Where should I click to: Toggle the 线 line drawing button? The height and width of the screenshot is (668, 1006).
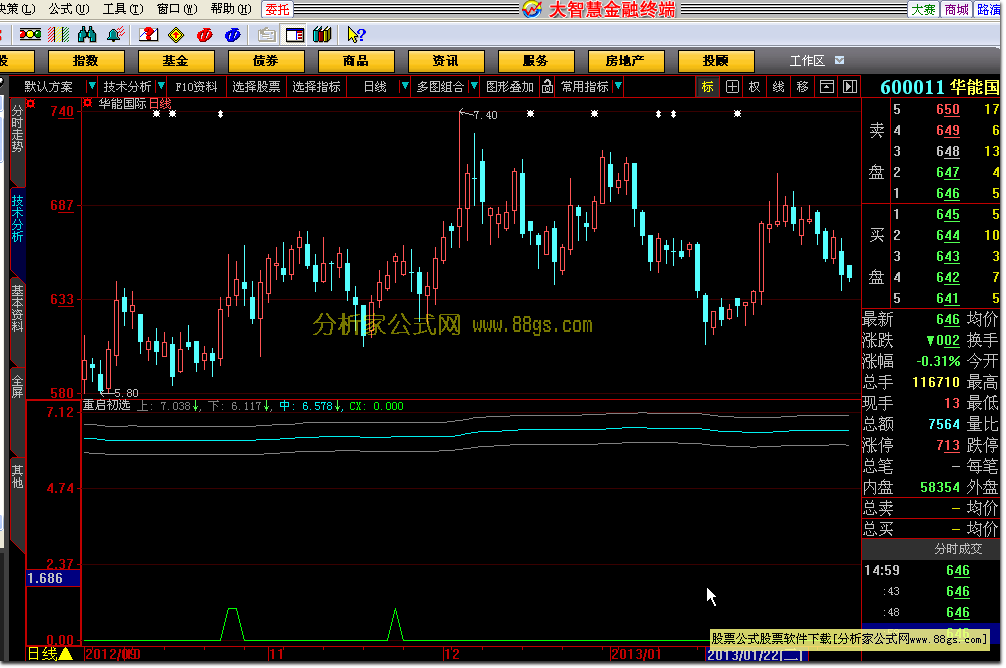click(778, 87)
